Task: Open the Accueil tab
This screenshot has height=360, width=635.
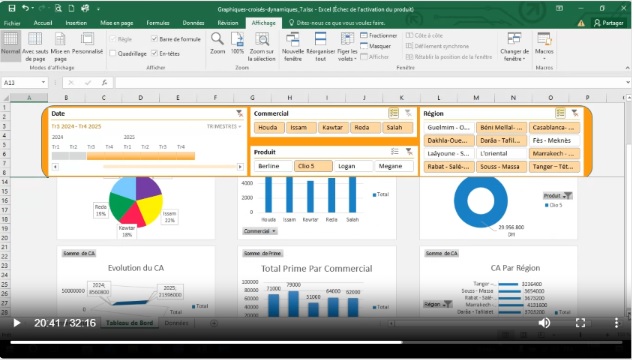Action: coord(43,23)
